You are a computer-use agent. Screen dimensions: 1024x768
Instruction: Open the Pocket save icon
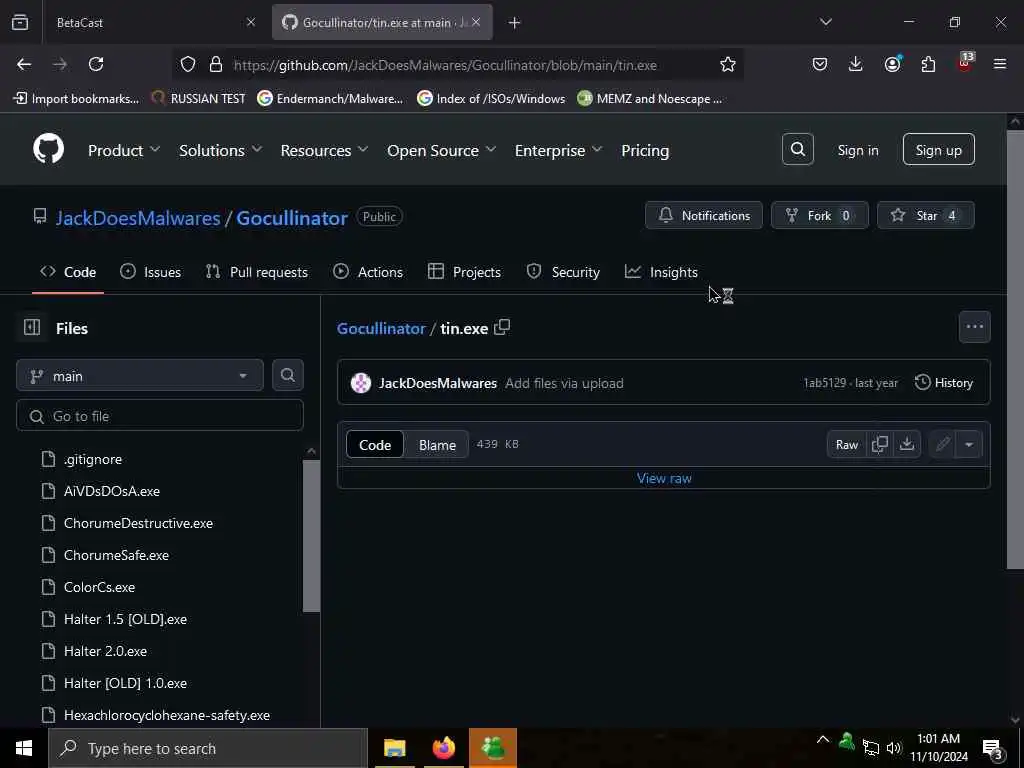tap(820, 64)
